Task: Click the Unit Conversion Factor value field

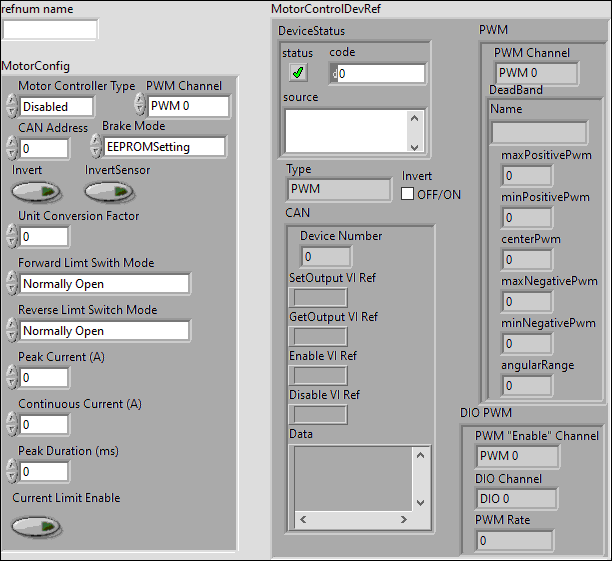Action: click(44, 237)
